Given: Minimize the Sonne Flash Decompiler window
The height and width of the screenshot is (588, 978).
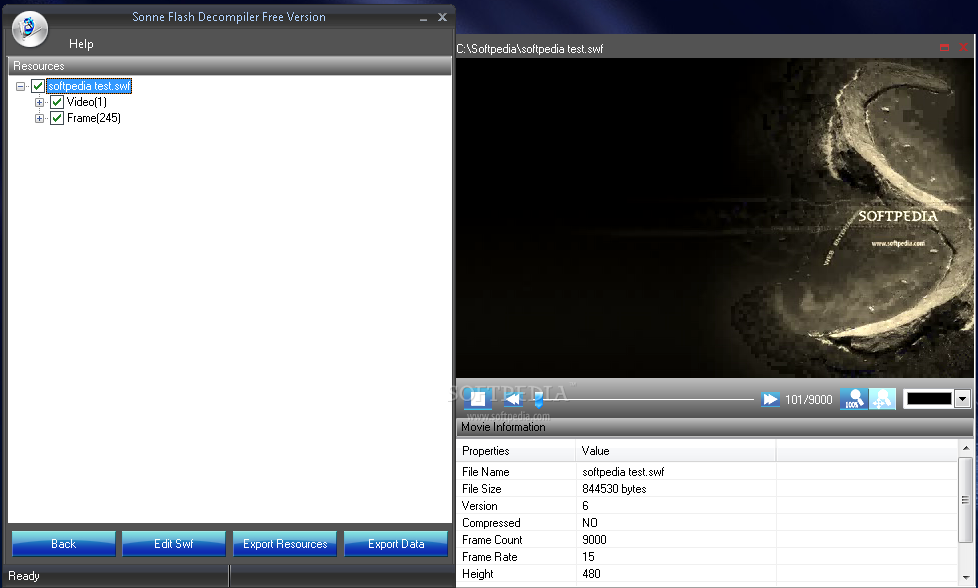Looking at the screenshot, I should pos(424,18).
